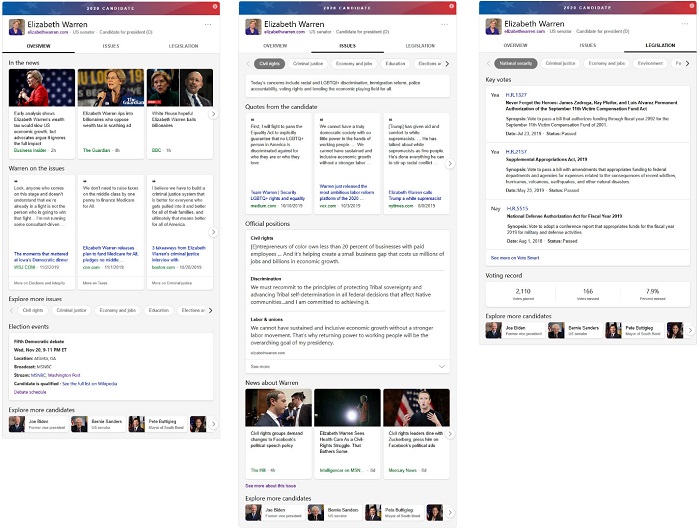The width and height of the screenshot is (700, 529).
Task: Click See more about this issue link
Action: click(271, 486)
